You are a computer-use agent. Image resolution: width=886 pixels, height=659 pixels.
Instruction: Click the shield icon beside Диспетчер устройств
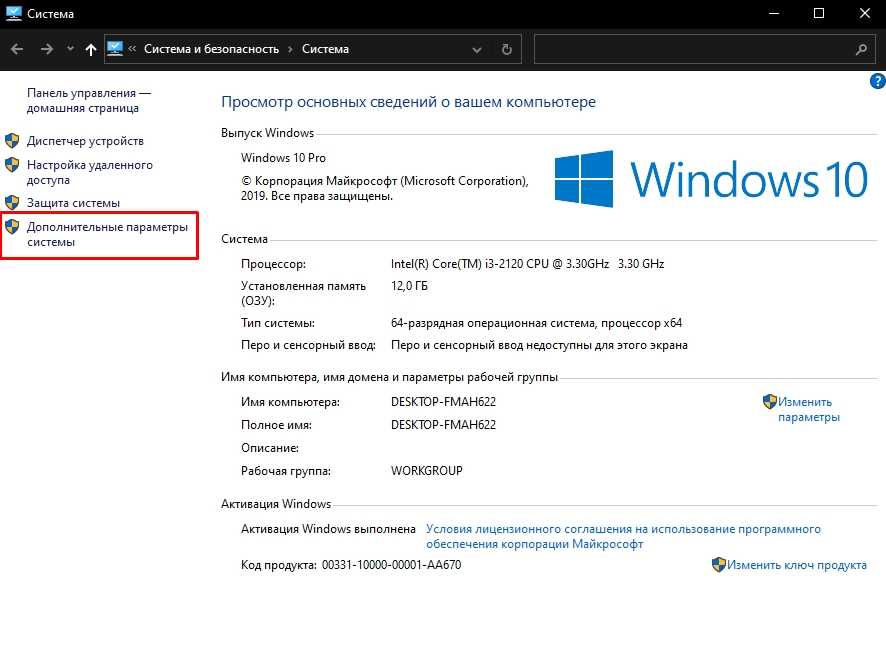pos(12,141)
